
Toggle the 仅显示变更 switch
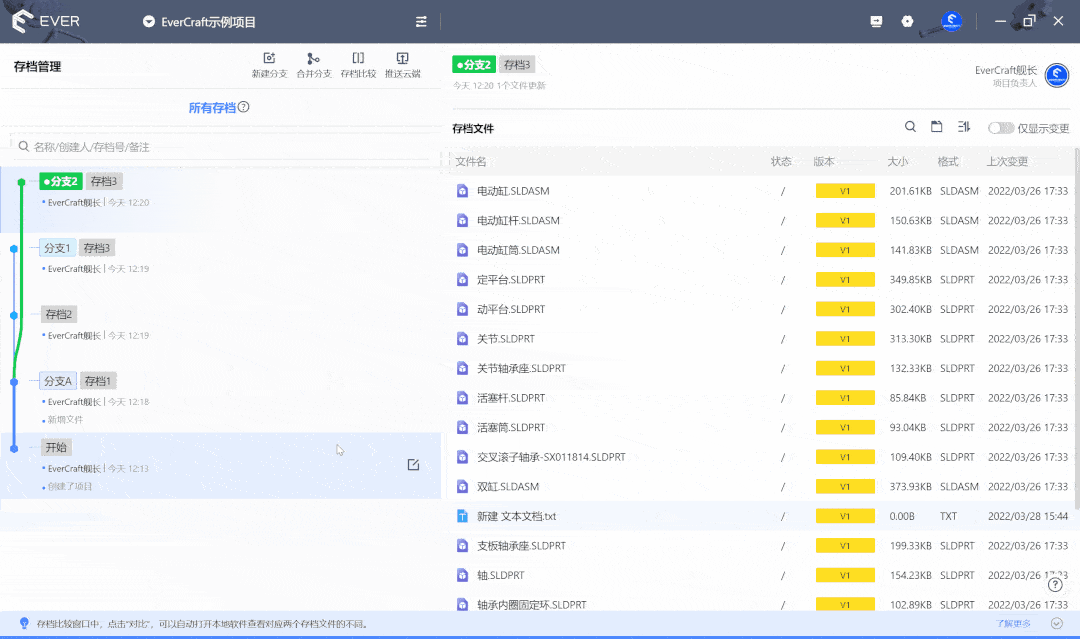tap(1001, 128)
